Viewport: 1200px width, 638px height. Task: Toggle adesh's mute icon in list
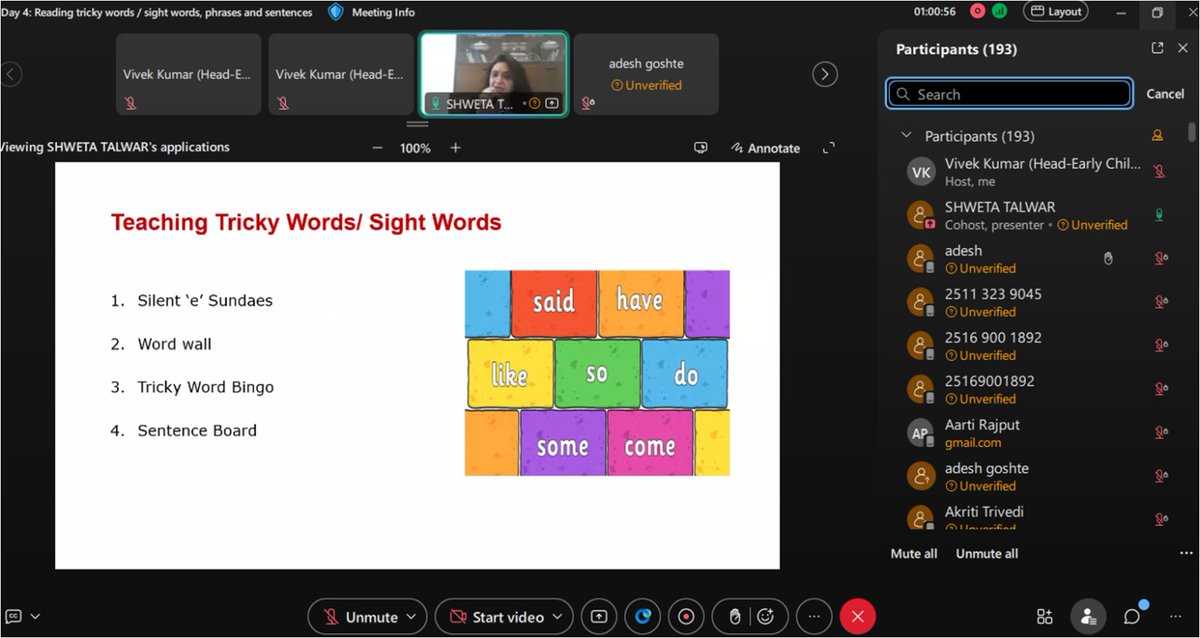(1161, 258)
